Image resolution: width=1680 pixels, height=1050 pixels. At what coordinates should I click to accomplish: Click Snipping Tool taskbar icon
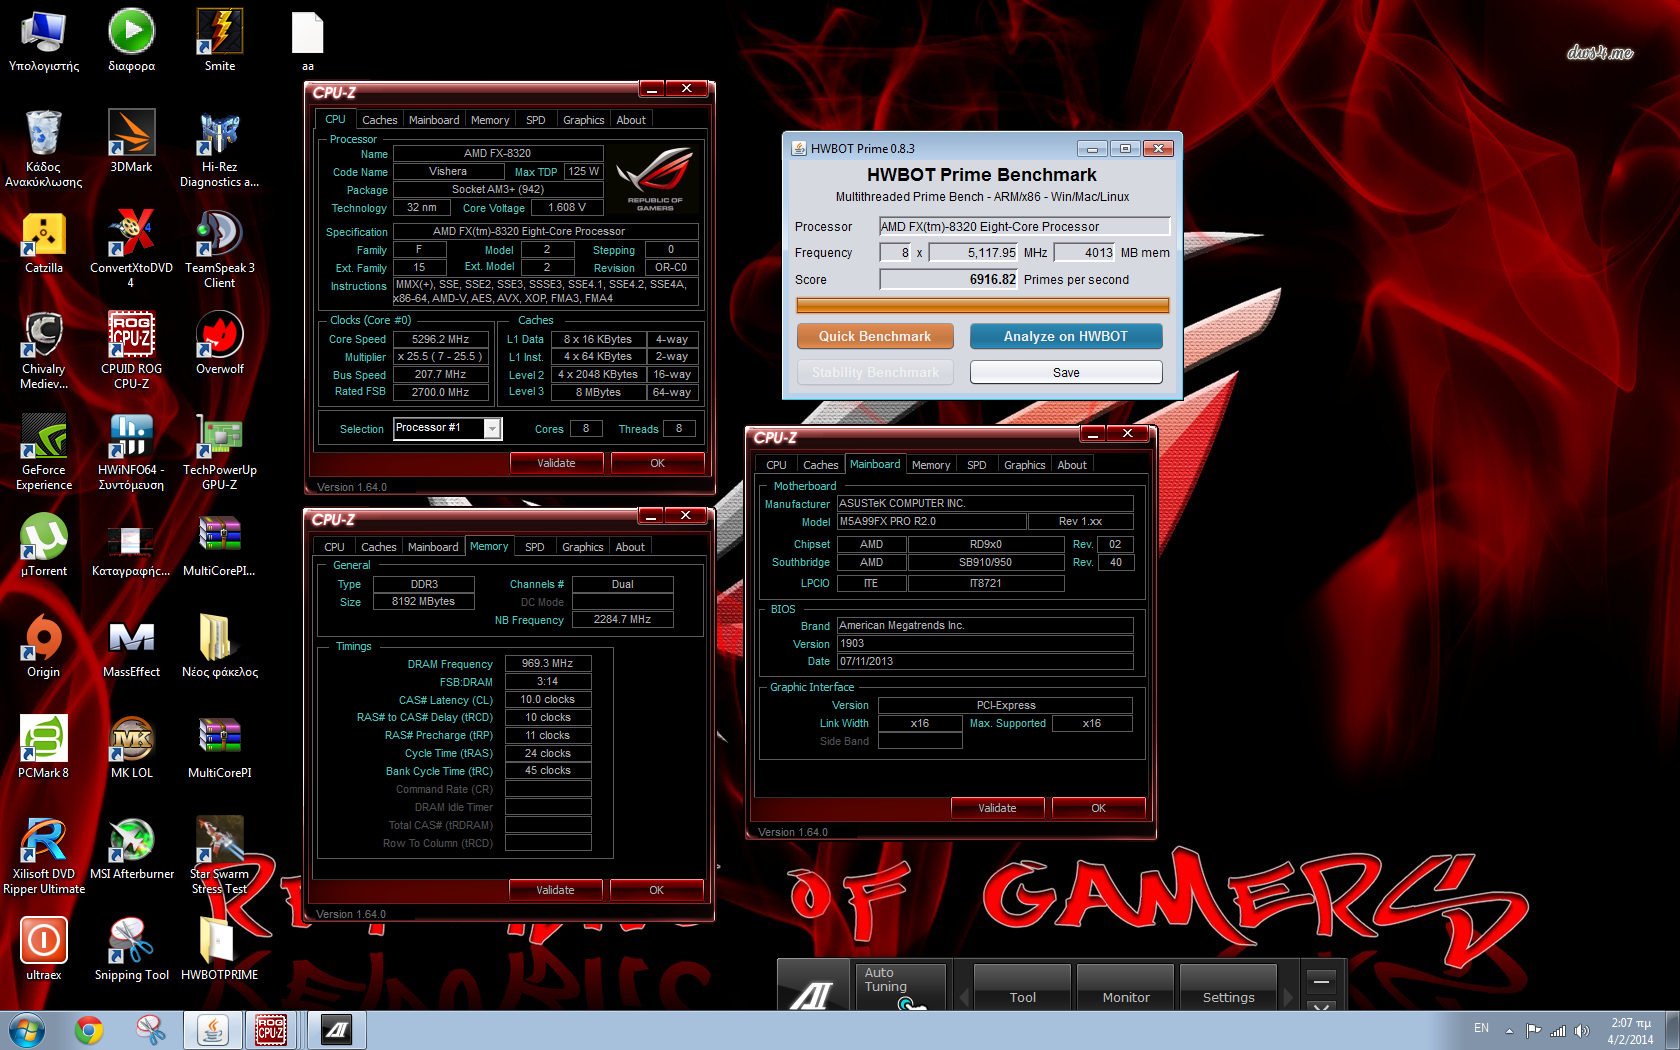(x=151, y=1030)
